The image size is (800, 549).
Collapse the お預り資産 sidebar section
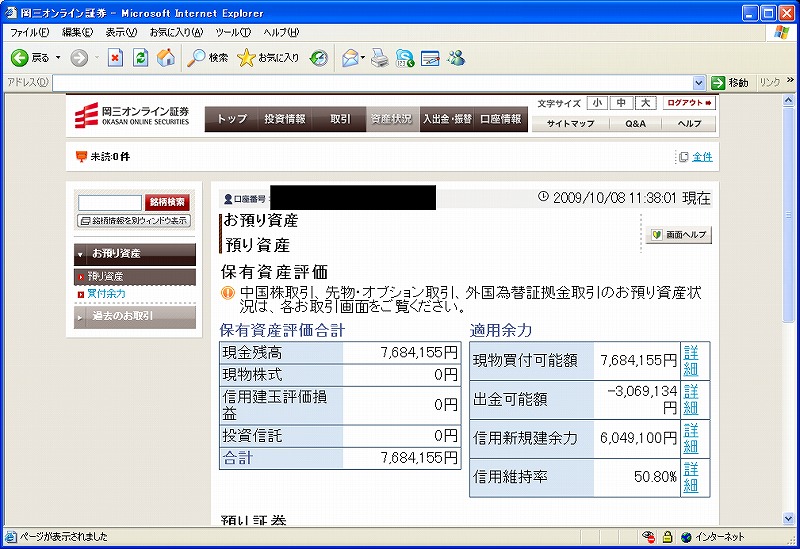pos(135,254)
